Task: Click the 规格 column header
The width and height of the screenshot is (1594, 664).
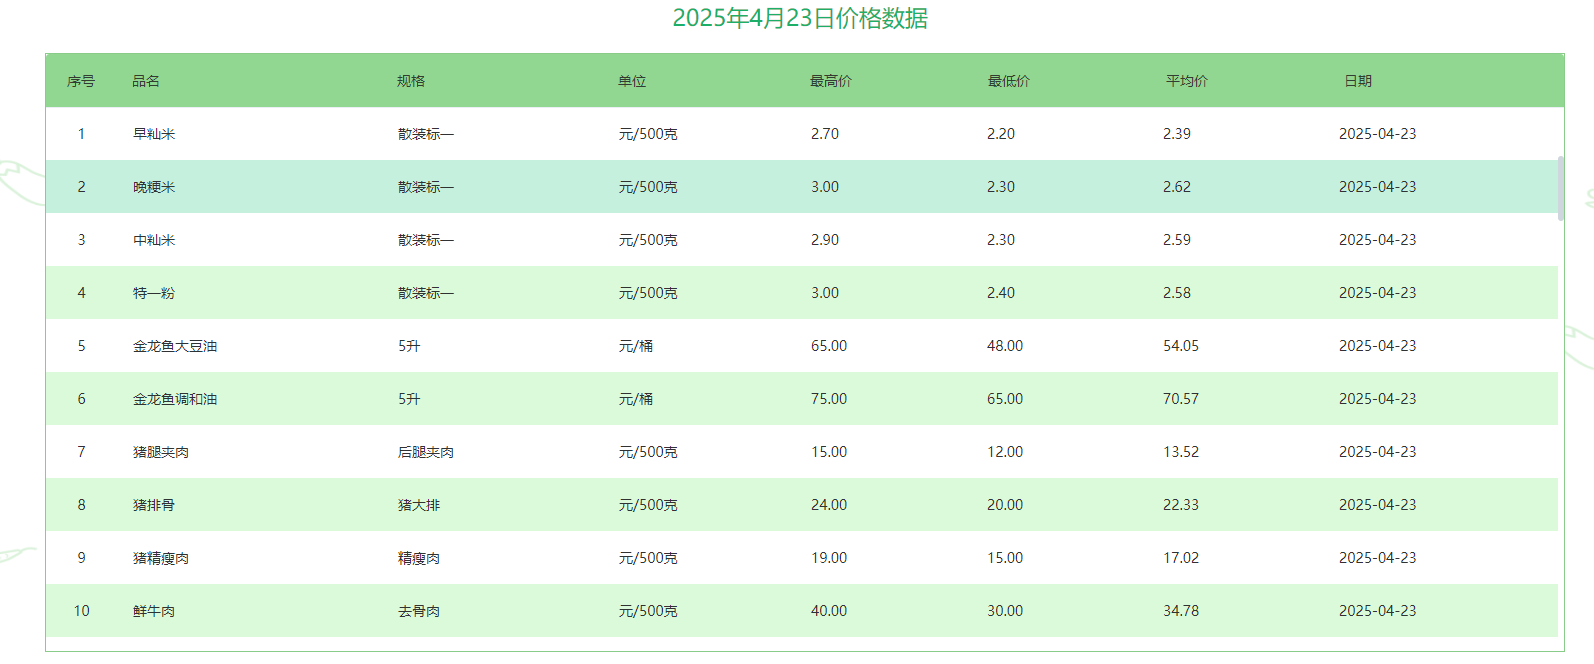Action: coord(411,81)
